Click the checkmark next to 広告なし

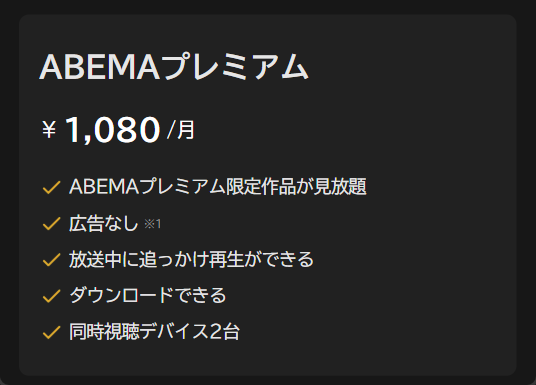51,224
